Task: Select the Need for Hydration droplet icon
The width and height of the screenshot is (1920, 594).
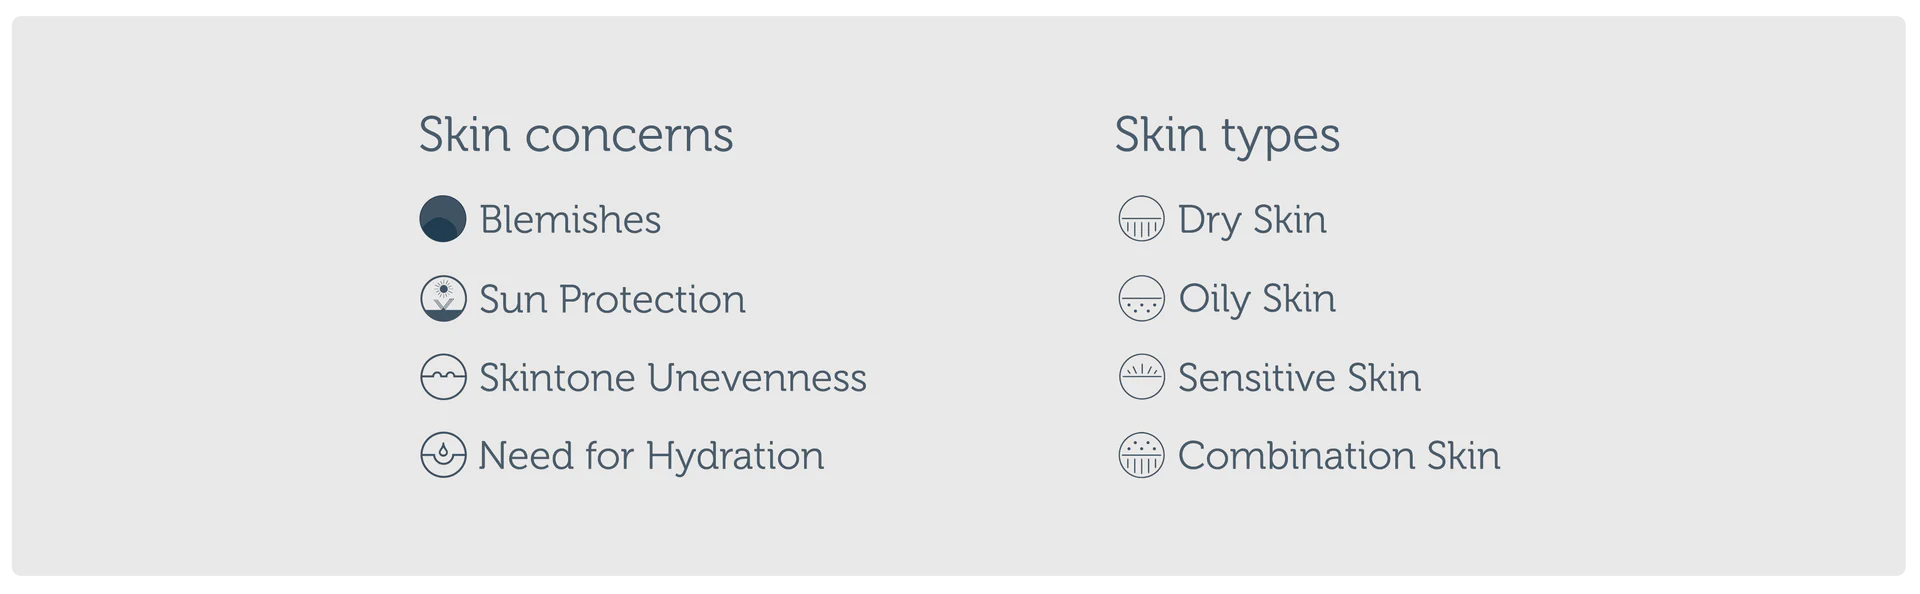Action: (443, 455)
